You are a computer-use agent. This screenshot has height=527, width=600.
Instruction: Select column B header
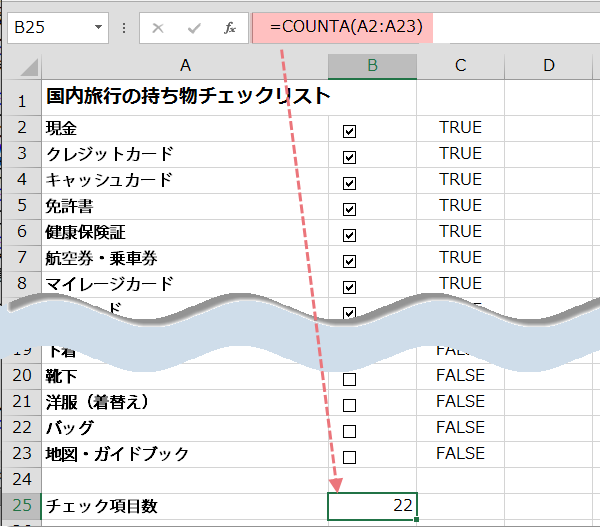[x=372, y=66]
